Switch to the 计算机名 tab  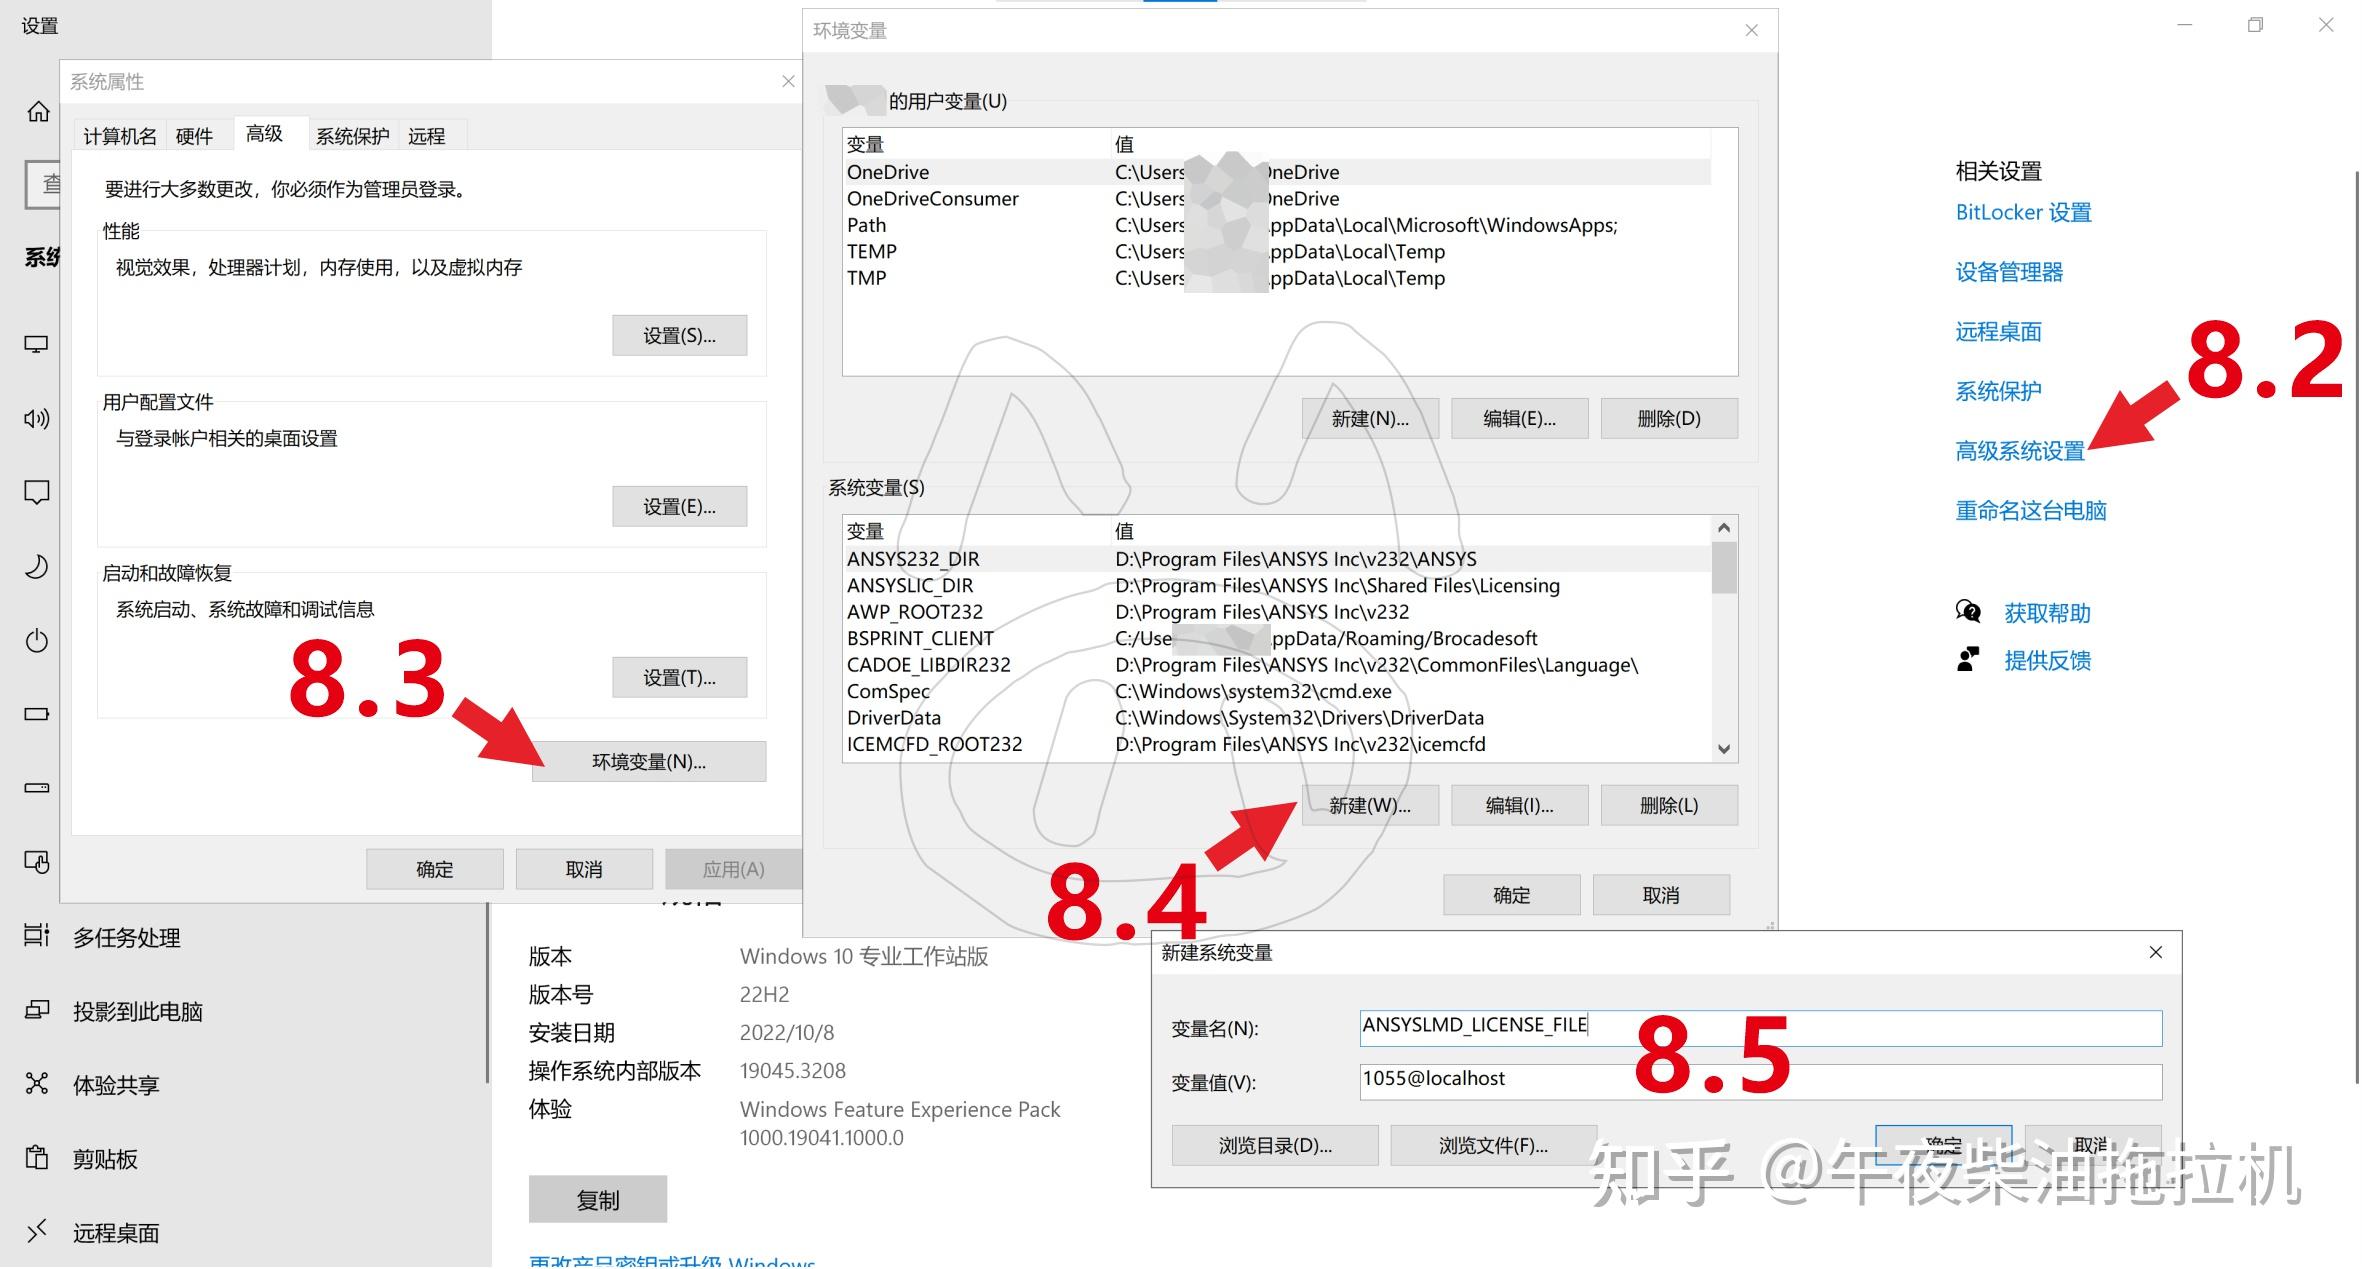coord(119,136)
